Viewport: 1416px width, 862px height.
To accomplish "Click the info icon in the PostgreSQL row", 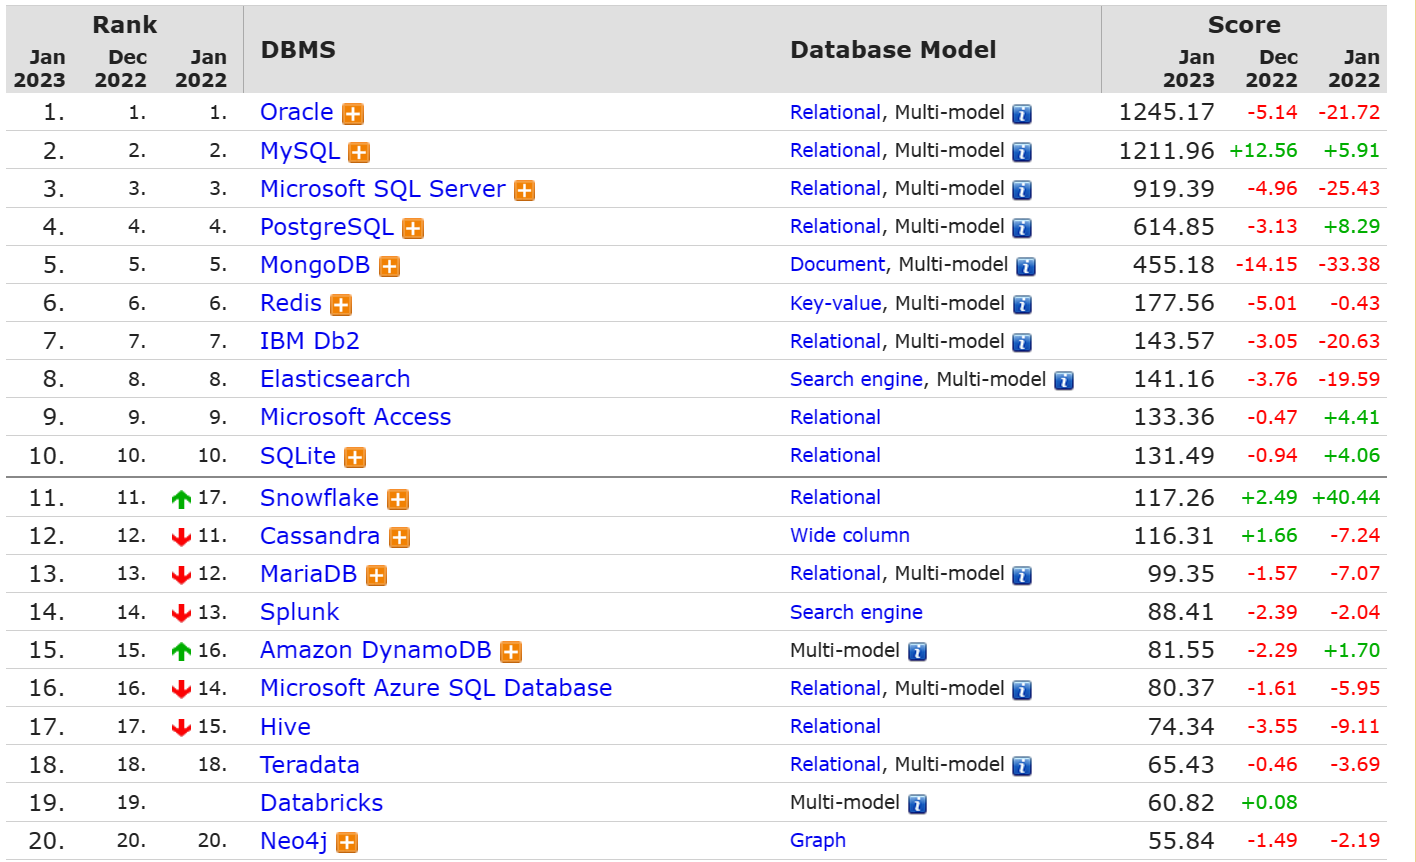I will (1022, 228).
